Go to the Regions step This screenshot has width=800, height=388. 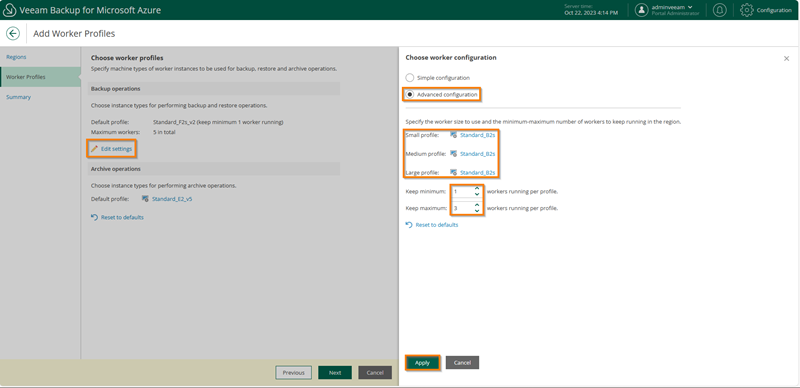click(x=16, y=57)
